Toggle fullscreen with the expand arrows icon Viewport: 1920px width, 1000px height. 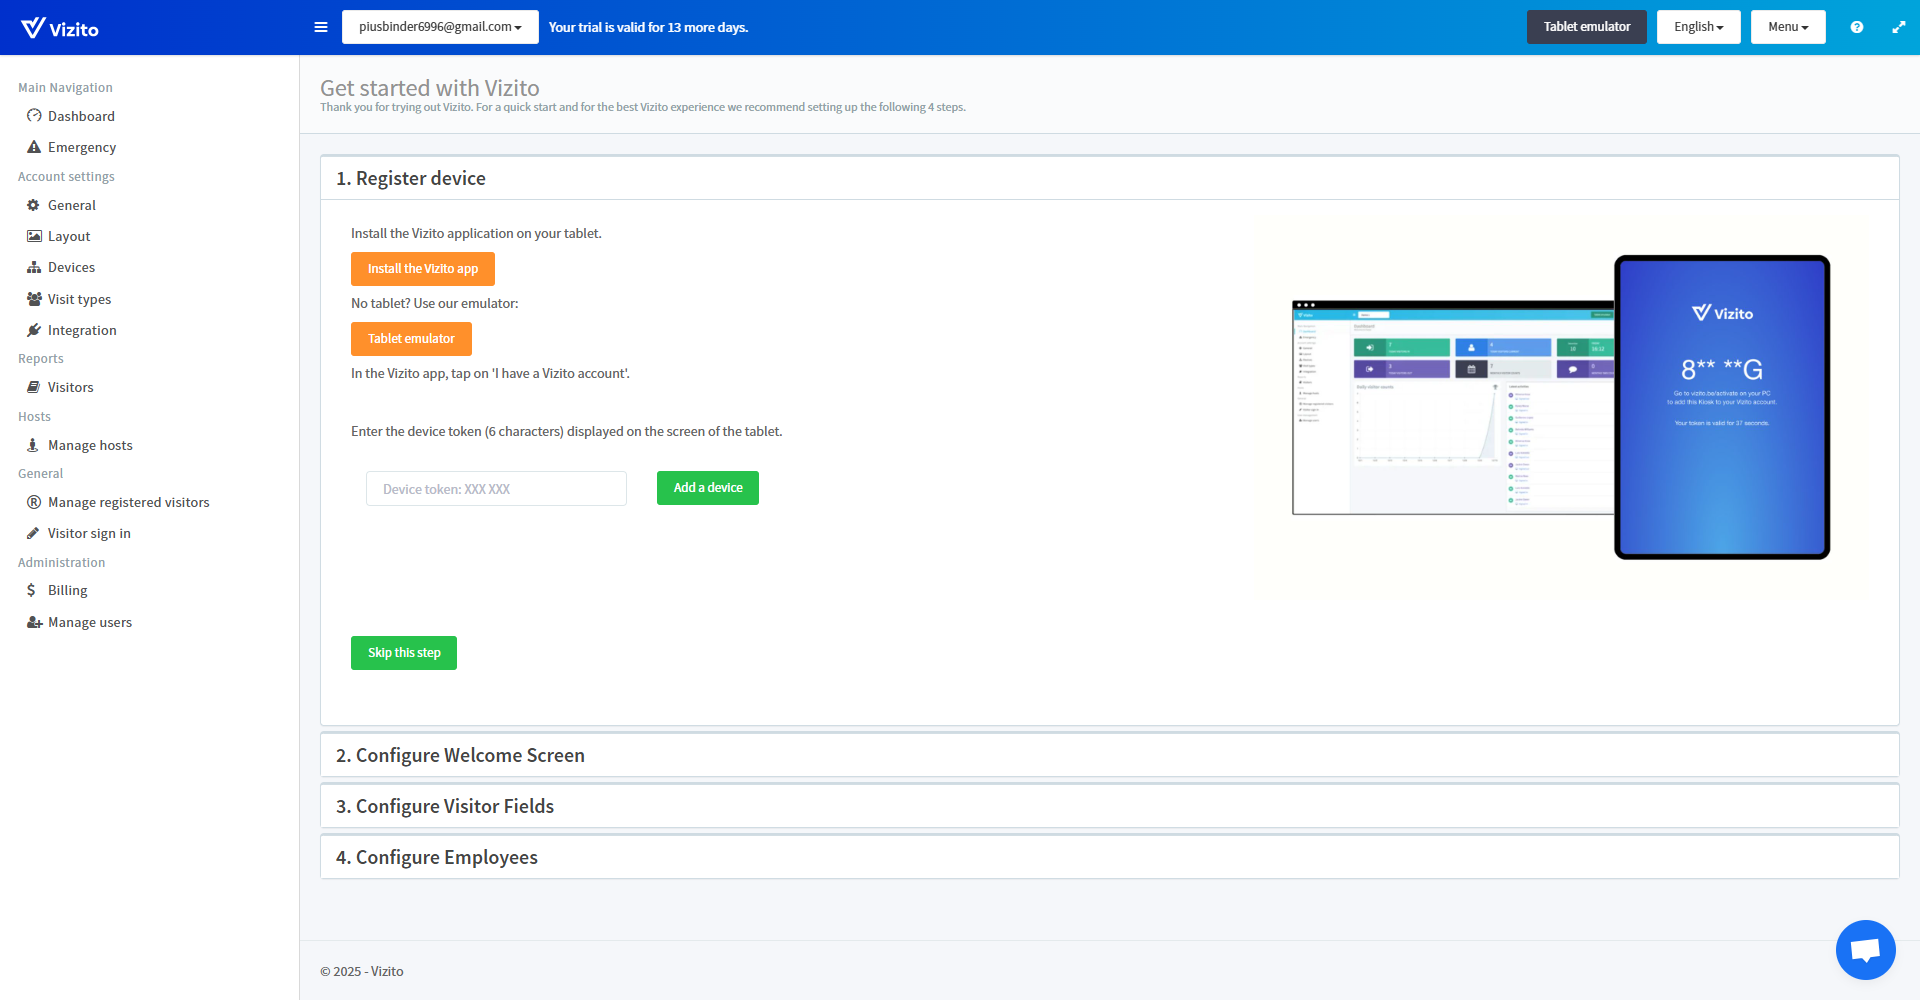tap(1898, 27)
